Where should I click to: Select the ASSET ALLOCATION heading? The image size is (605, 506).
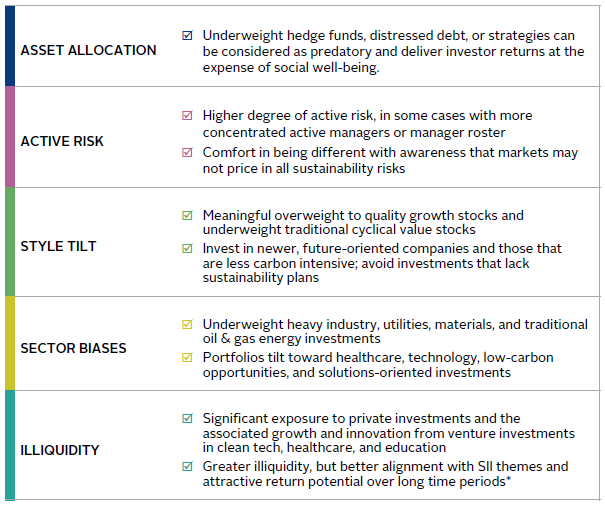88,50
